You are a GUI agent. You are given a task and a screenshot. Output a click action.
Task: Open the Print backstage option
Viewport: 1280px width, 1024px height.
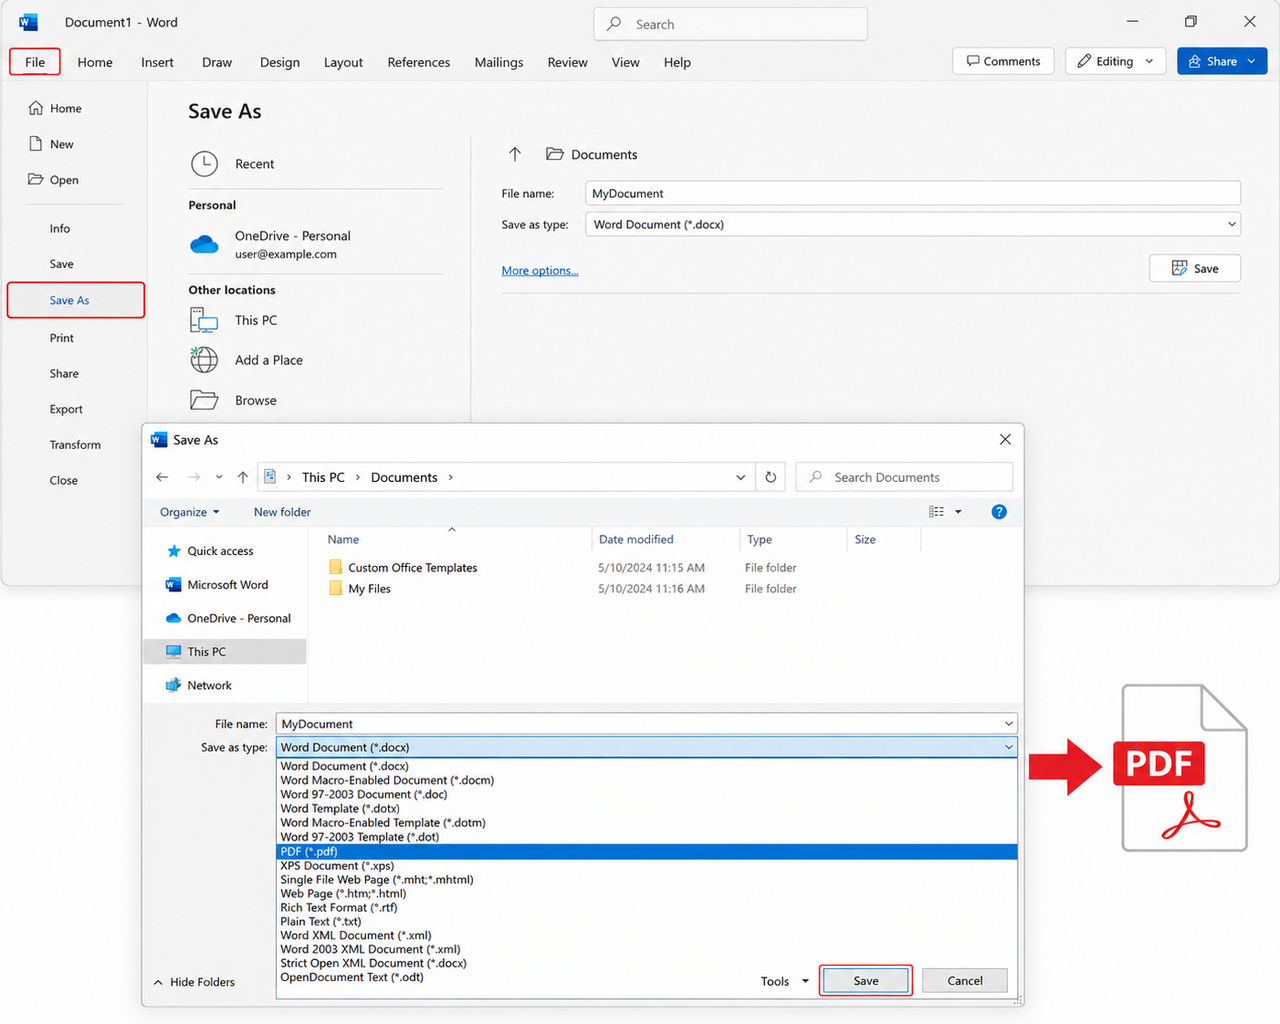(62, 338)
